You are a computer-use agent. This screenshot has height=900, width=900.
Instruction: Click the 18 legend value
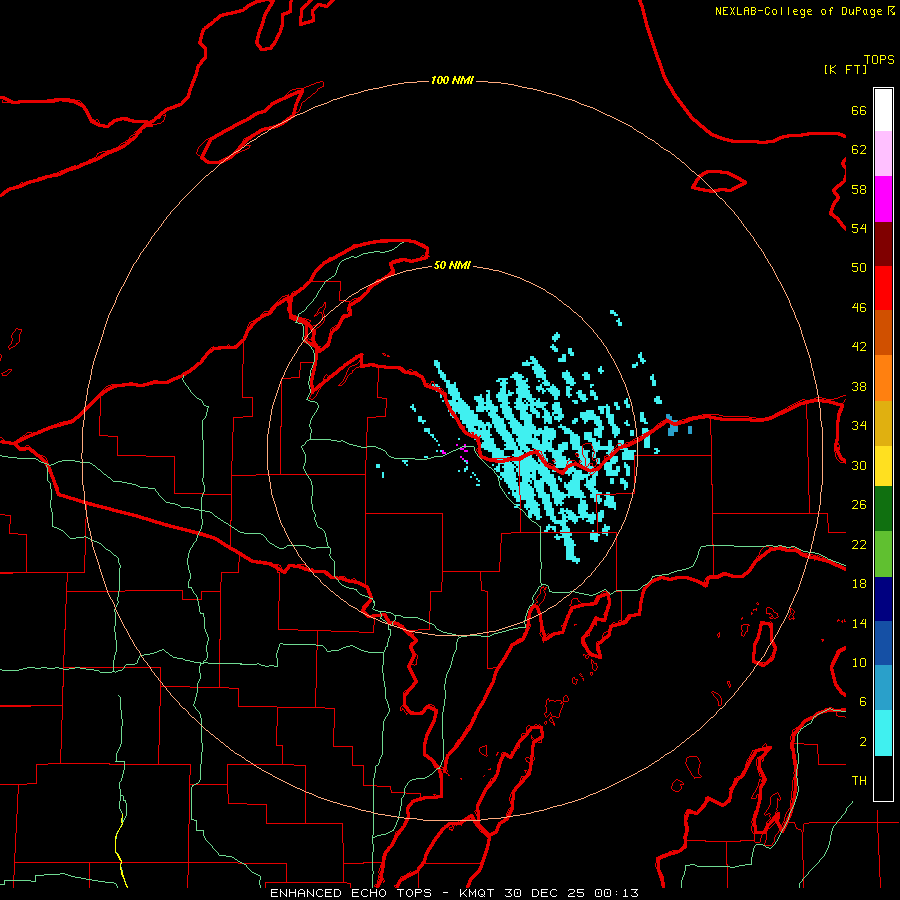click(x=859, y=584)
